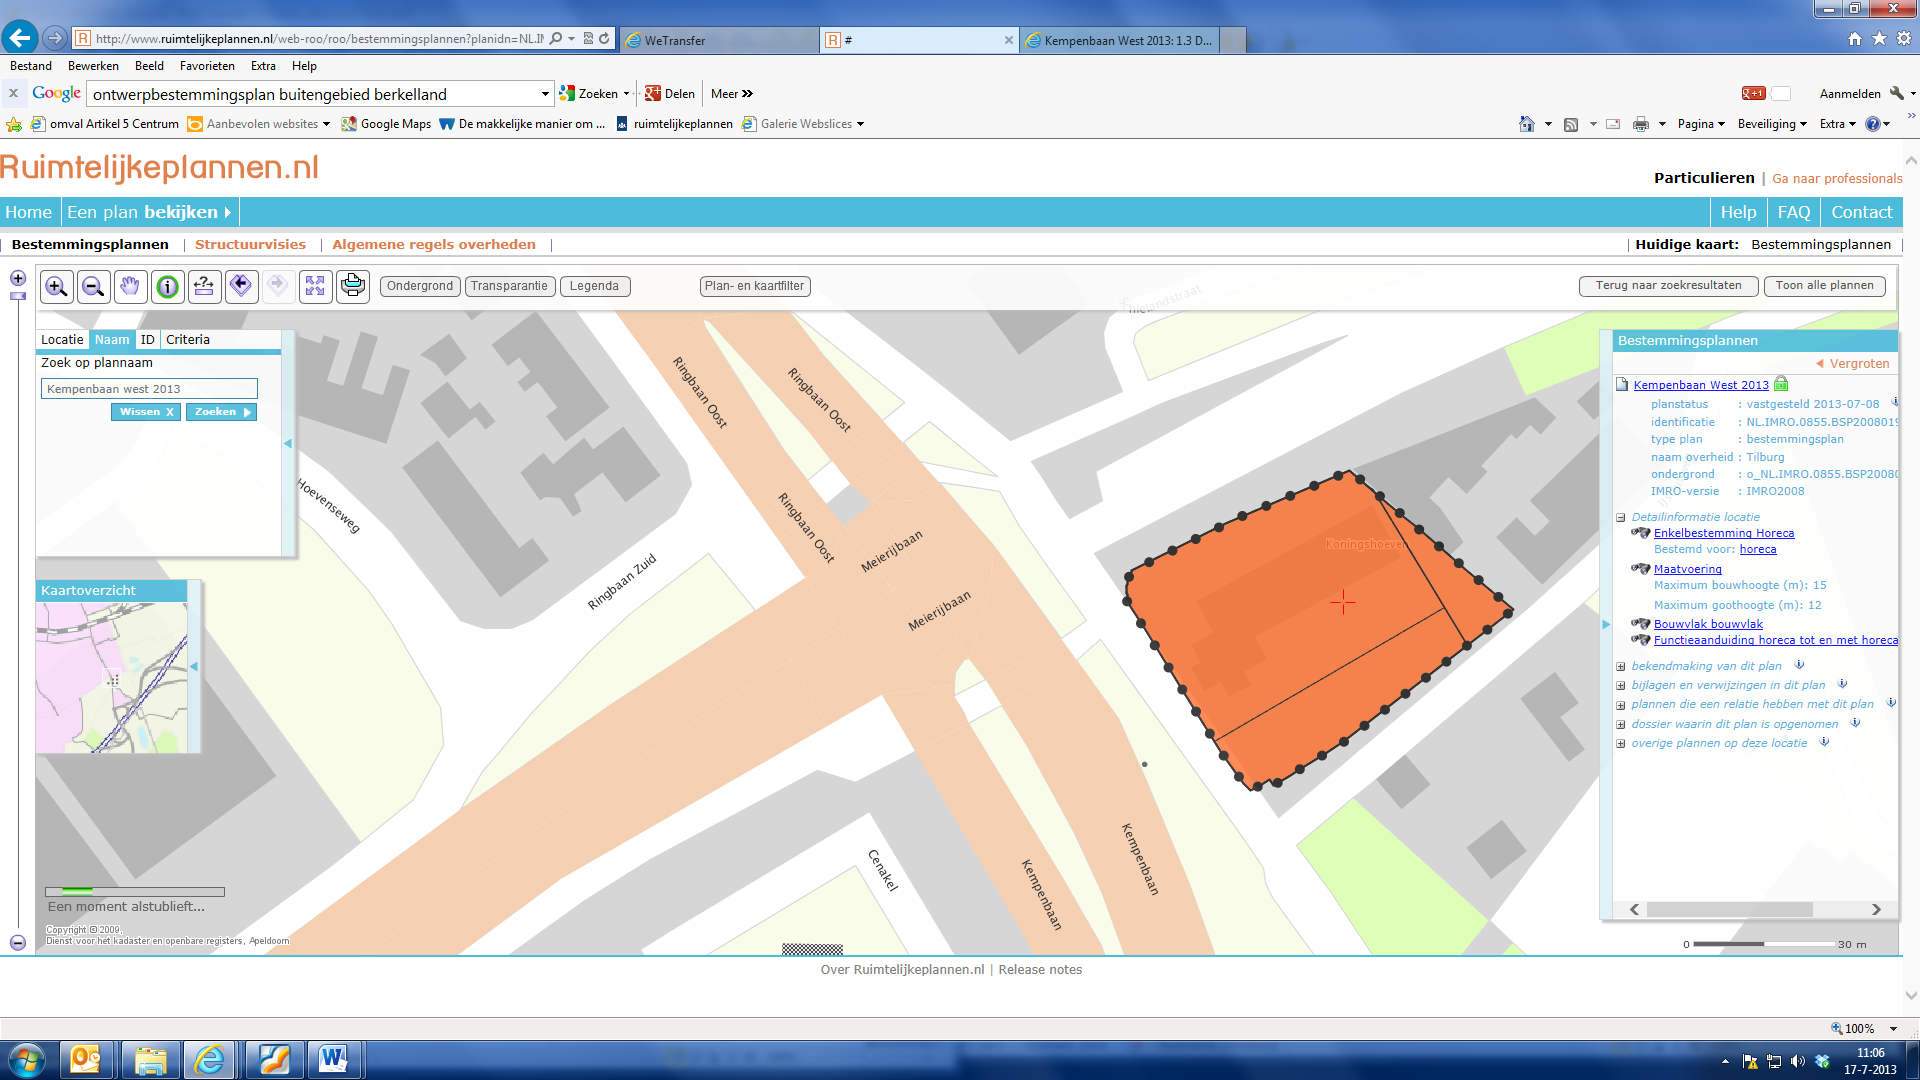Open Word from Windows taskbar
1920x1080 pixels.
point(333,1059)
